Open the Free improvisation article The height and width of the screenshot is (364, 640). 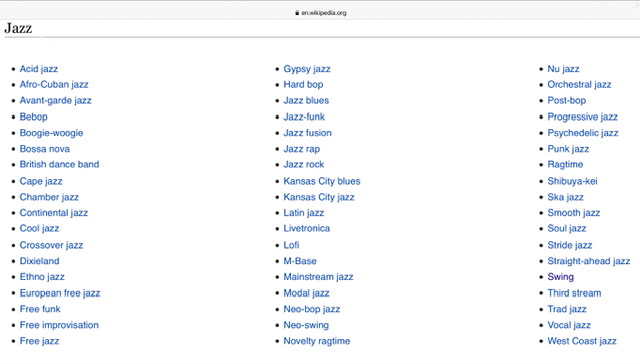tap(59, 325)
